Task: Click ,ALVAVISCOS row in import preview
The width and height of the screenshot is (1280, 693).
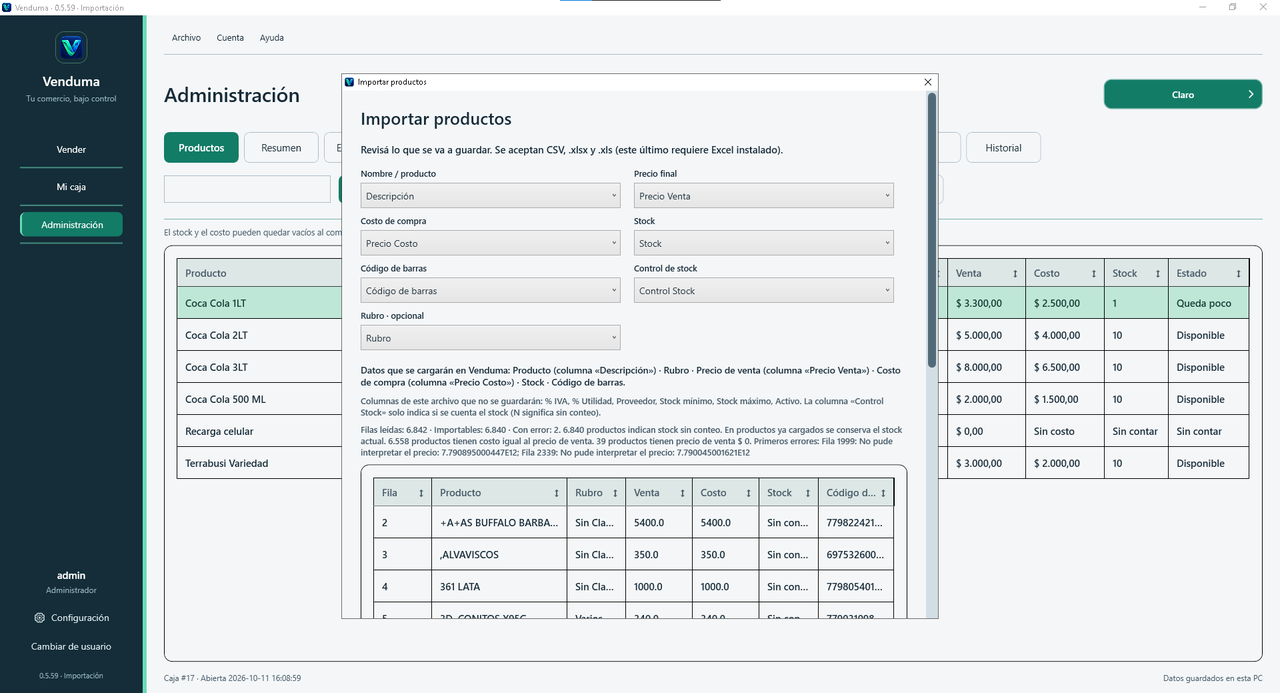Action: (x=634, y=555)
